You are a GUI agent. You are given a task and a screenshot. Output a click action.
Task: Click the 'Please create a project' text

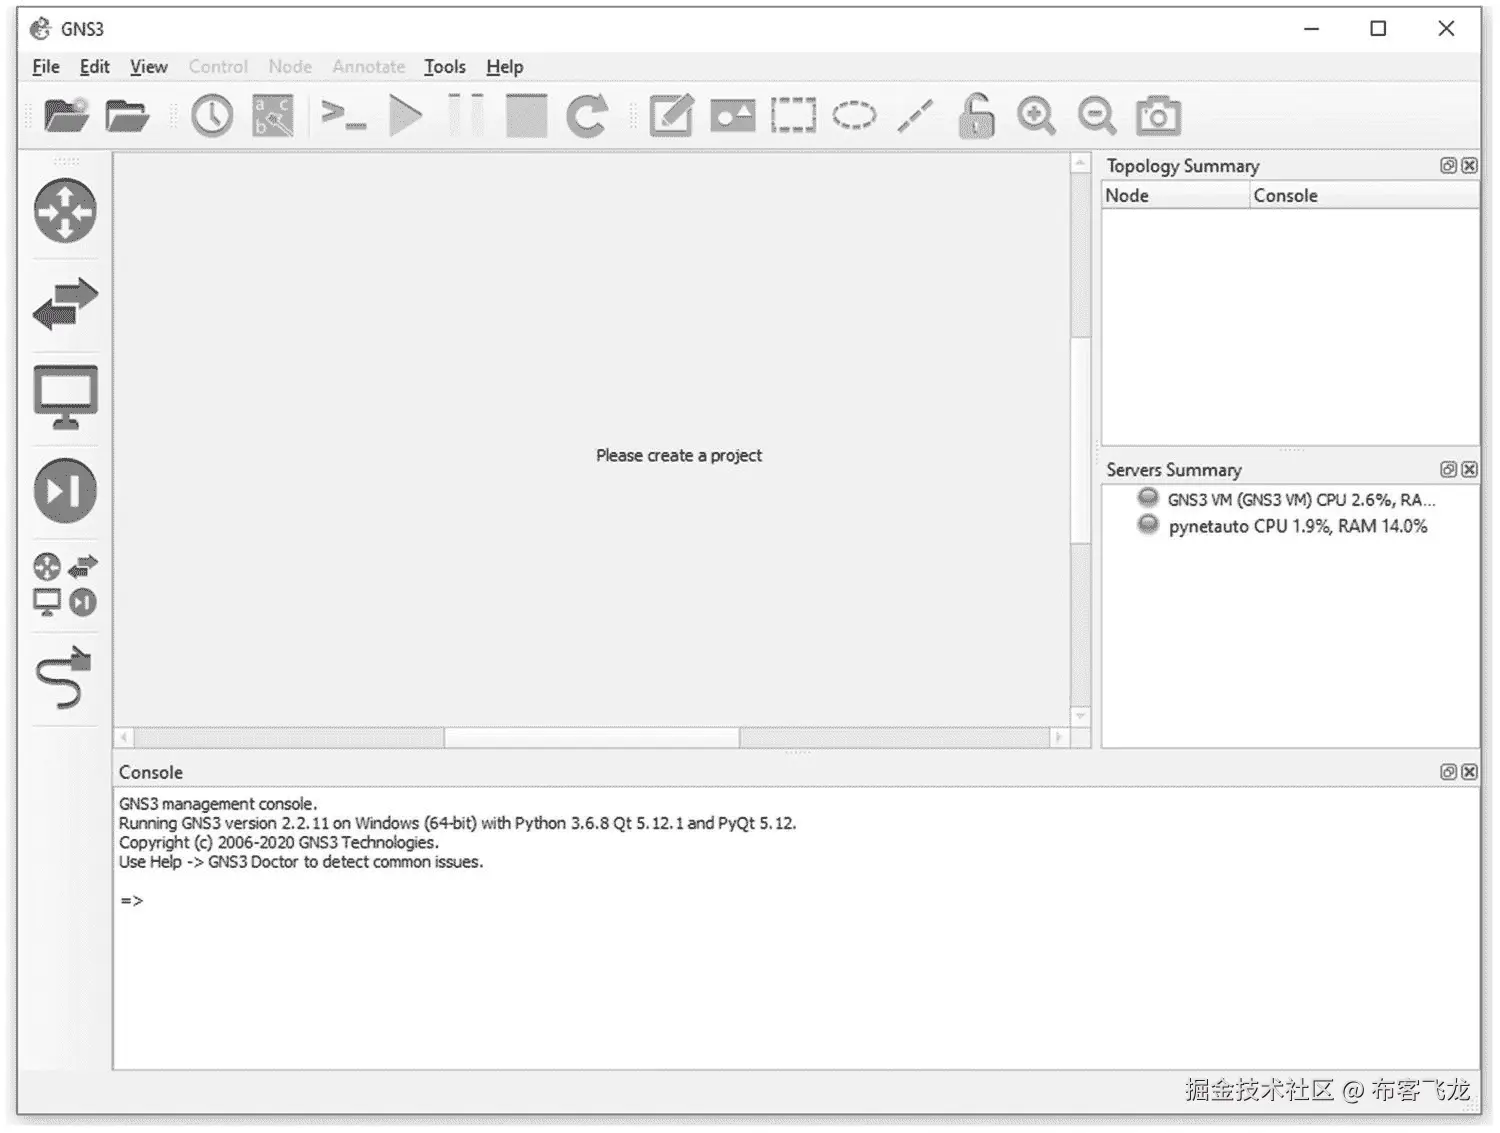(679, 456)
